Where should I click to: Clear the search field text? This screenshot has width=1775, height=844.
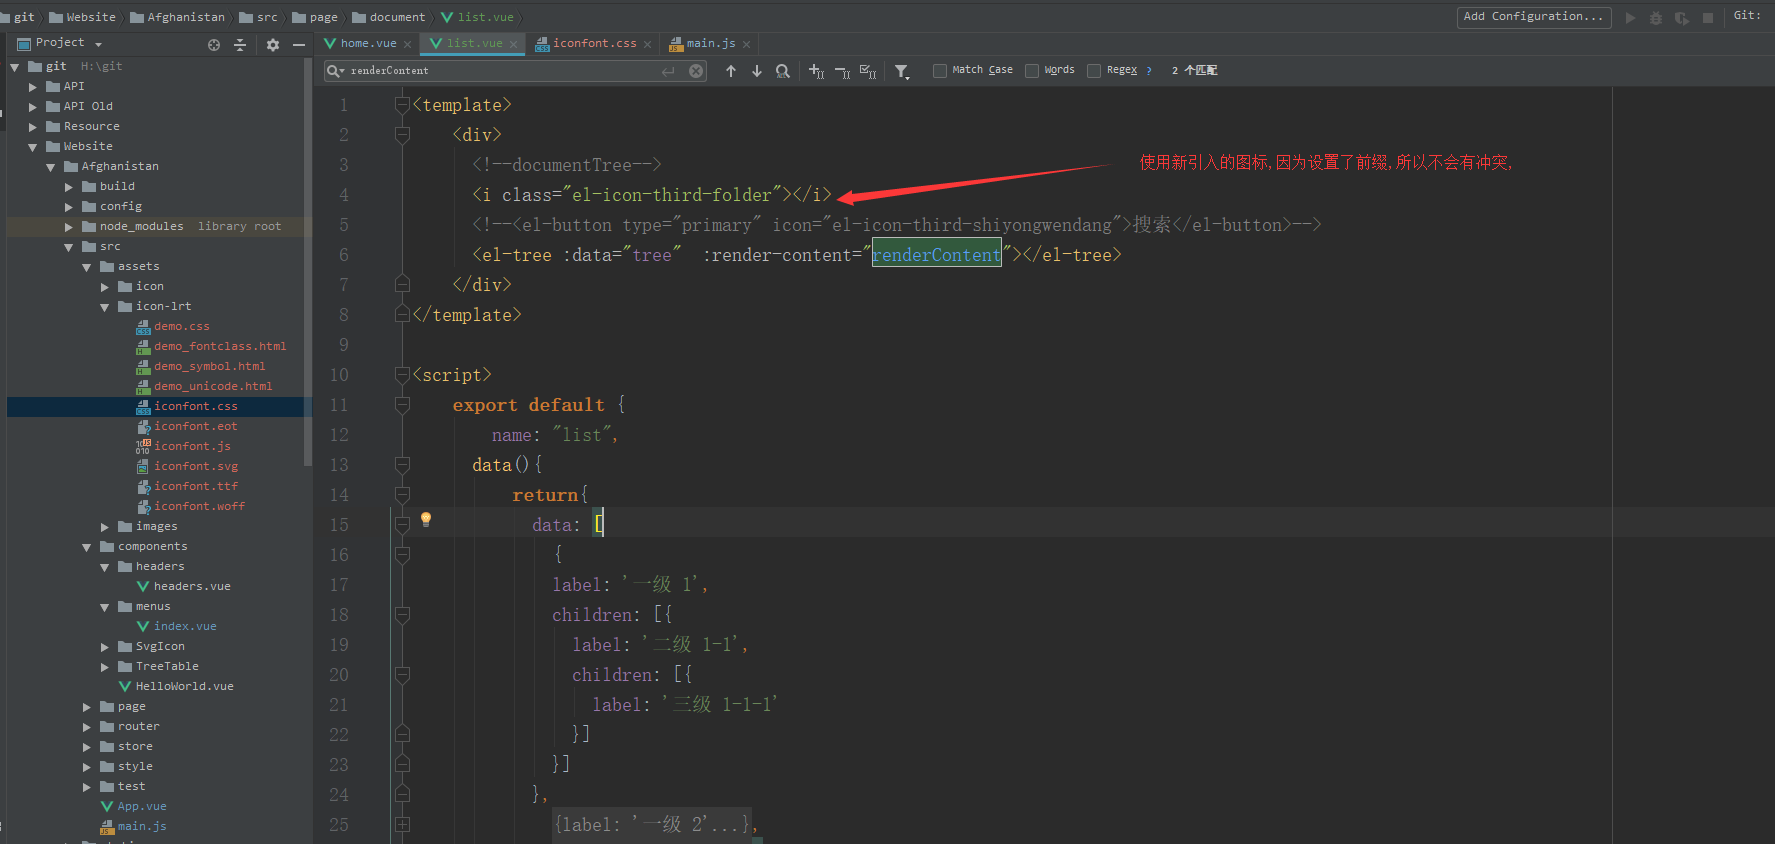(x=696, y=71)
